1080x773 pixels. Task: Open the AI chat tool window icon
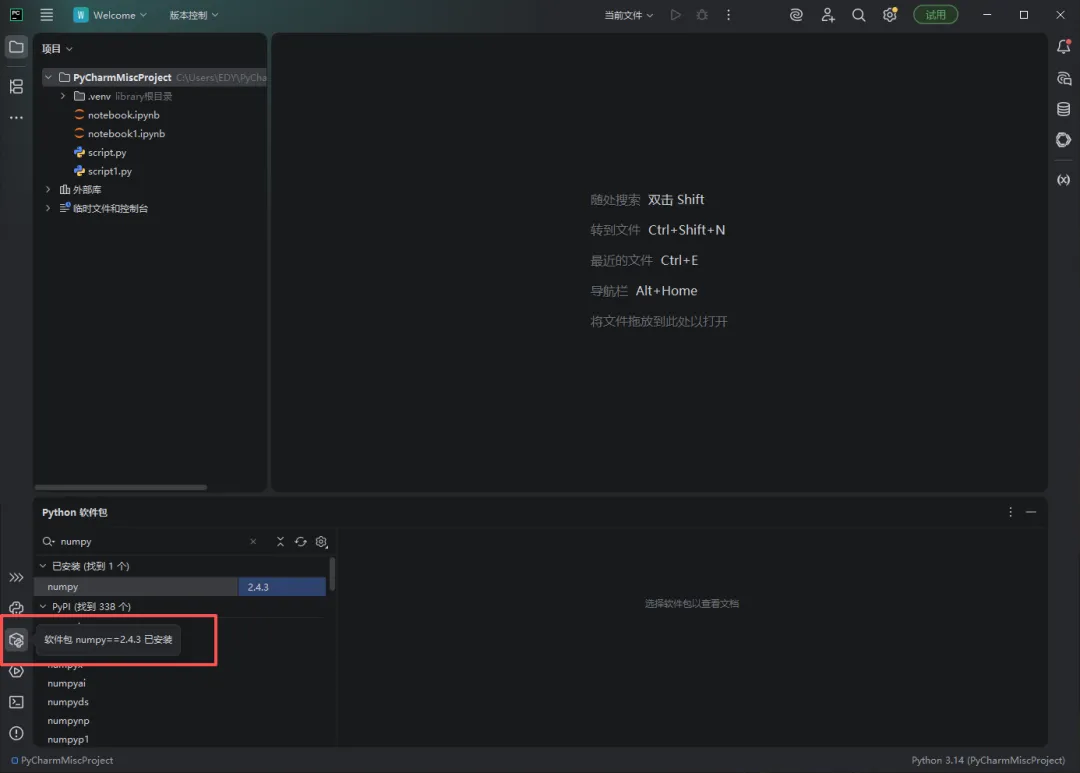point(1063,79)
